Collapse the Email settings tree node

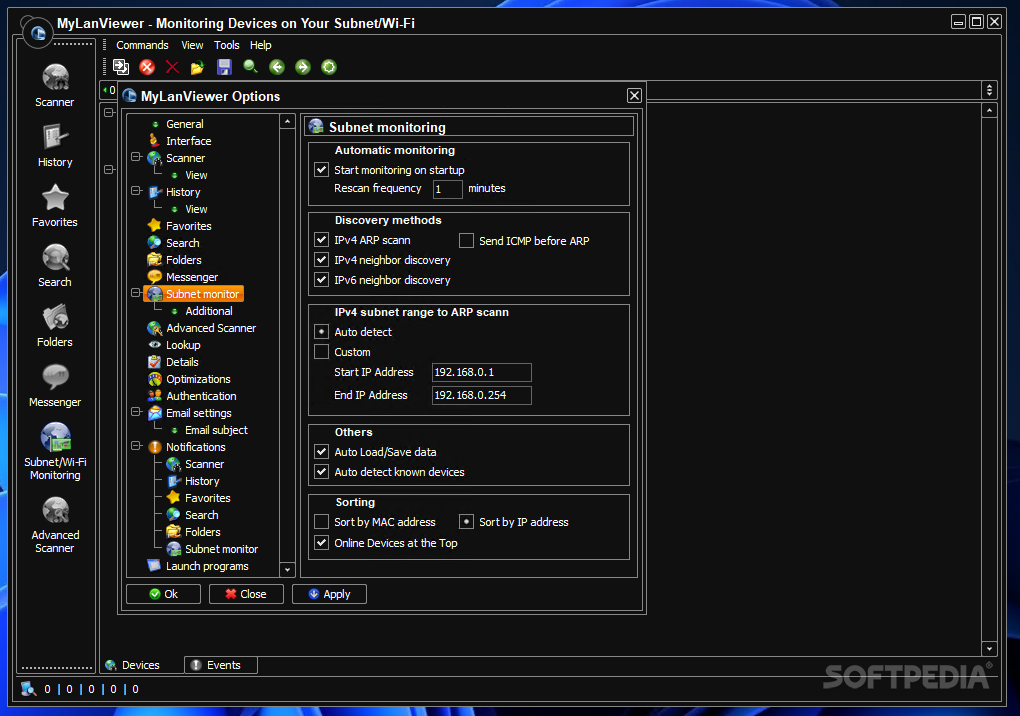point(136,412)
